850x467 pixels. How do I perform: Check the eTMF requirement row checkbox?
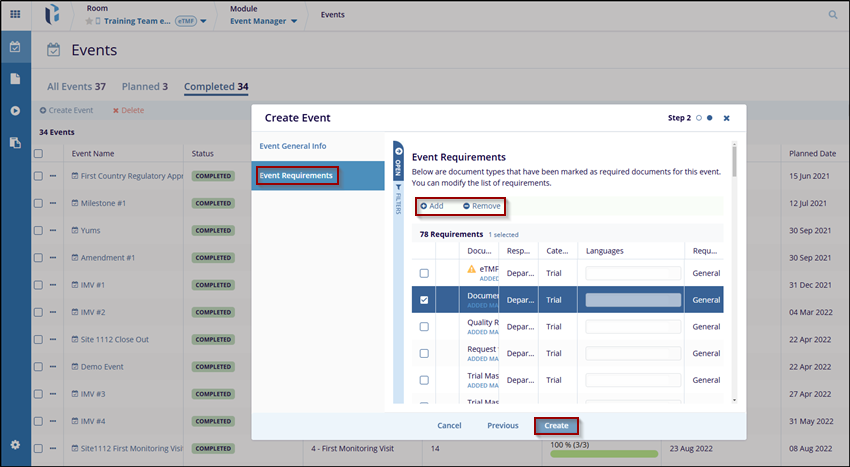pyautogui.click(x=424, y=273)
